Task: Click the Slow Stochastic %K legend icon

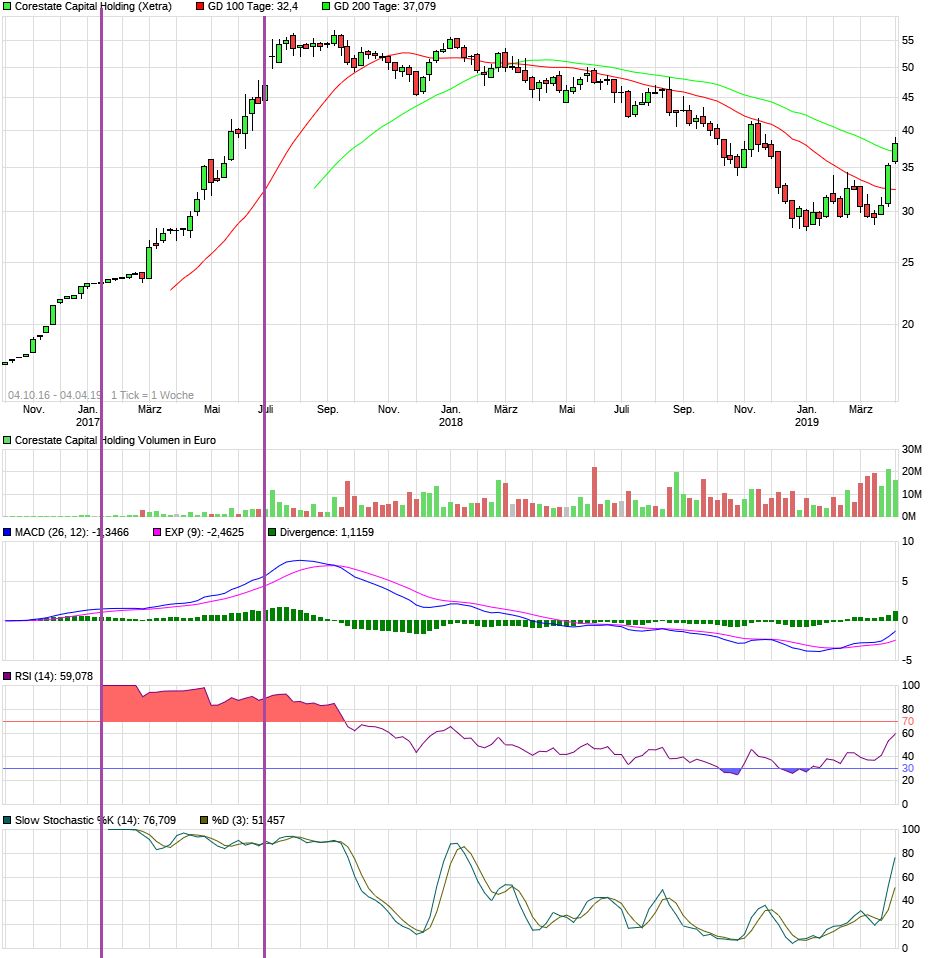Action: pyautogui.click(x=7, y=818)
